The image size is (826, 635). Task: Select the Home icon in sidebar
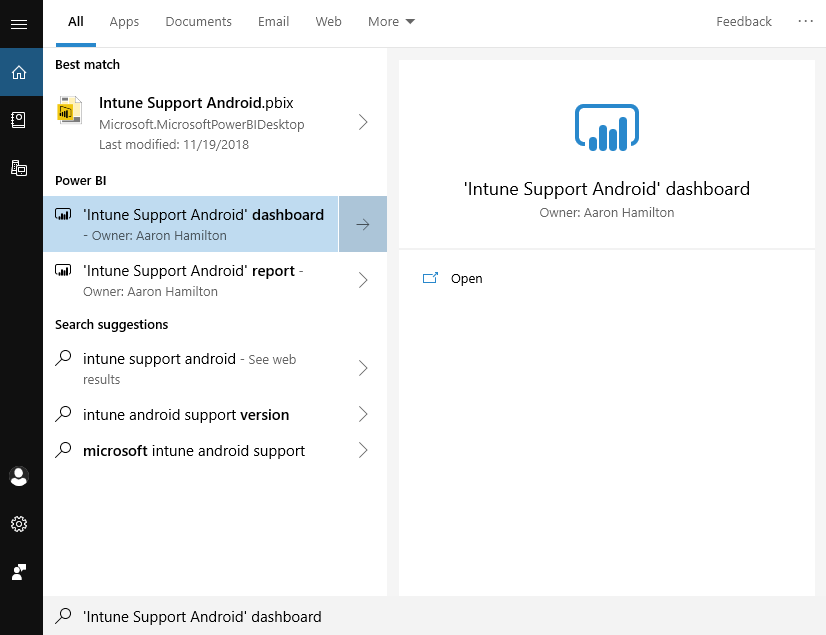click(19, 72)
